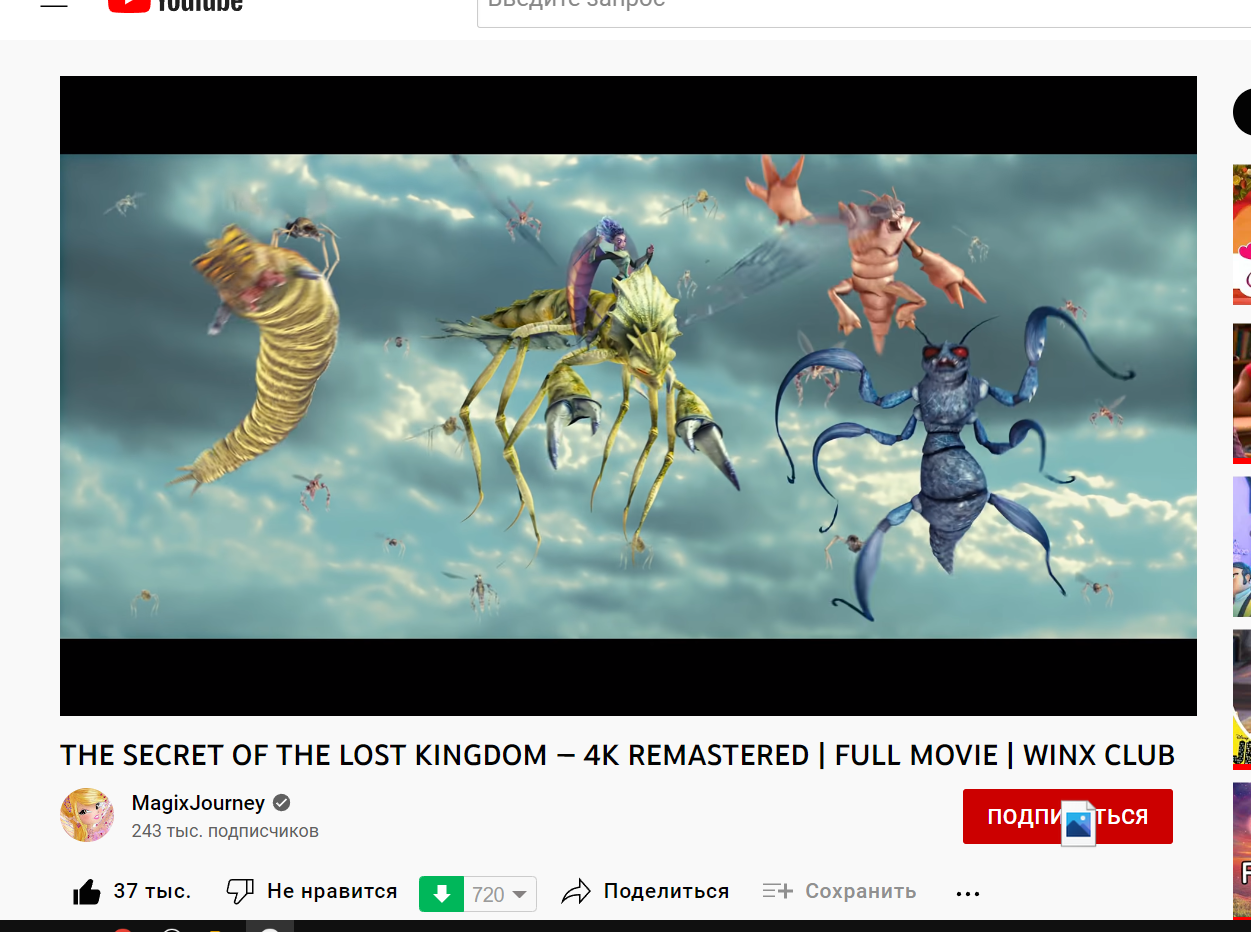Click the thumbs-down dislike icon
This screenshot has width=1251, height=932.
point(240,892)
